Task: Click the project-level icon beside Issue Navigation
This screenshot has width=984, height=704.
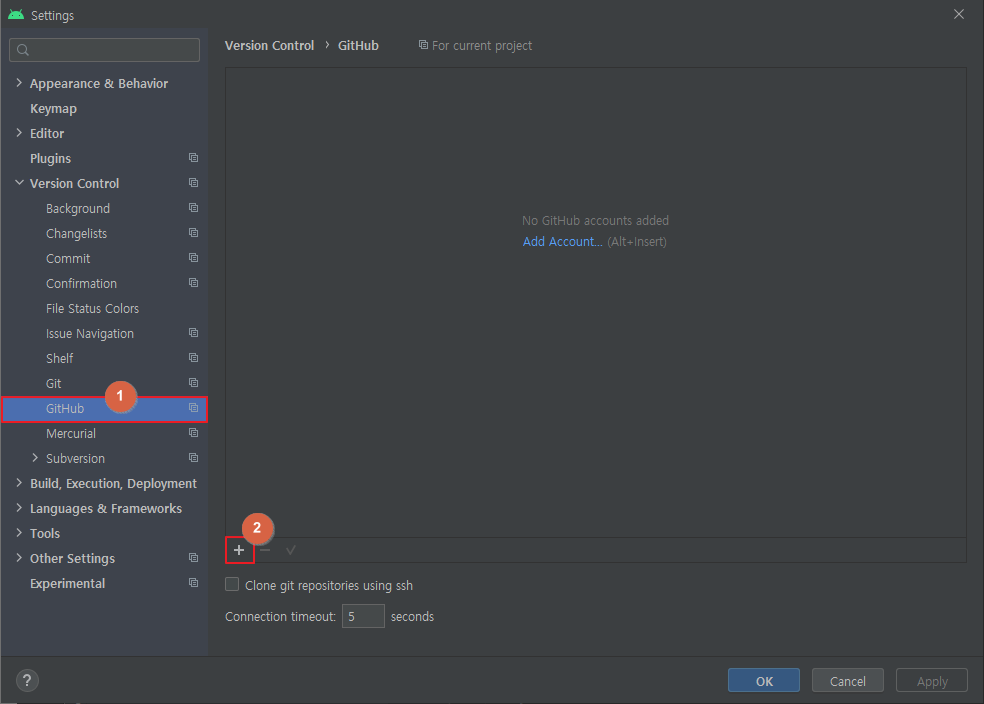Action: point(193,333)
